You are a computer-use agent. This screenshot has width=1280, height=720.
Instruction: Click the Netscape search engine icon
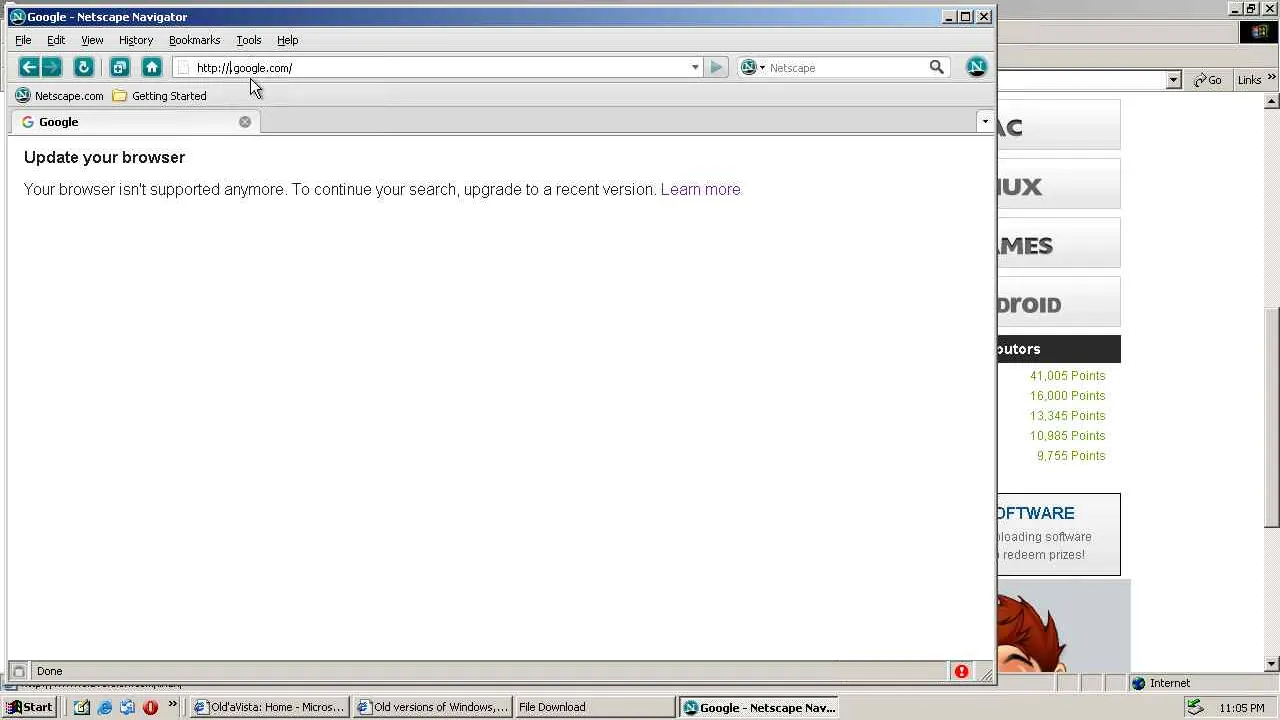748,67
